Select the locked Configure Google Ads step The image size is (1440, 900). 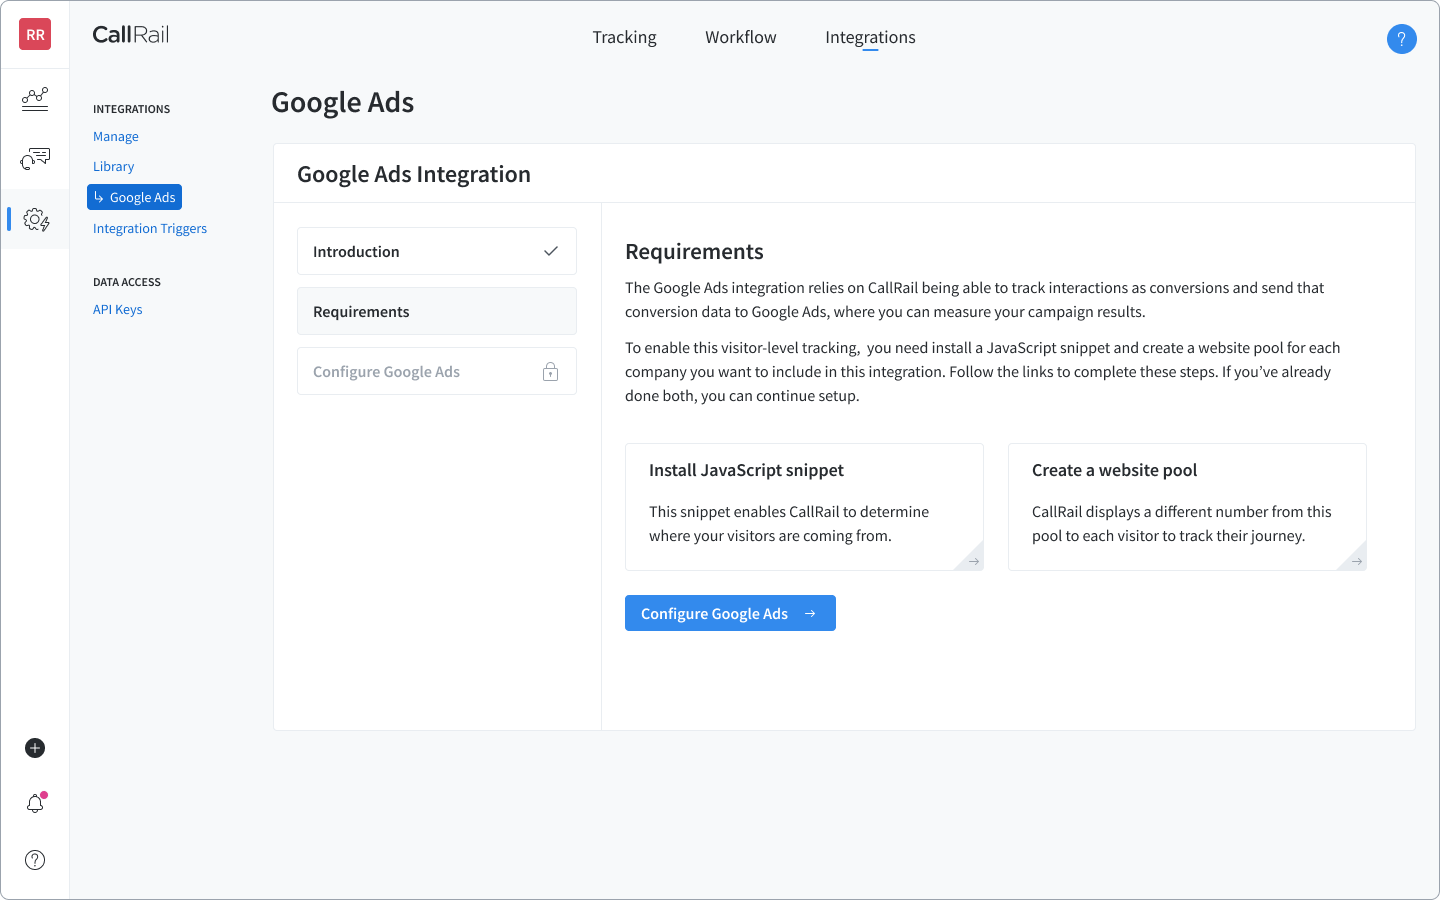coord(437,371)
